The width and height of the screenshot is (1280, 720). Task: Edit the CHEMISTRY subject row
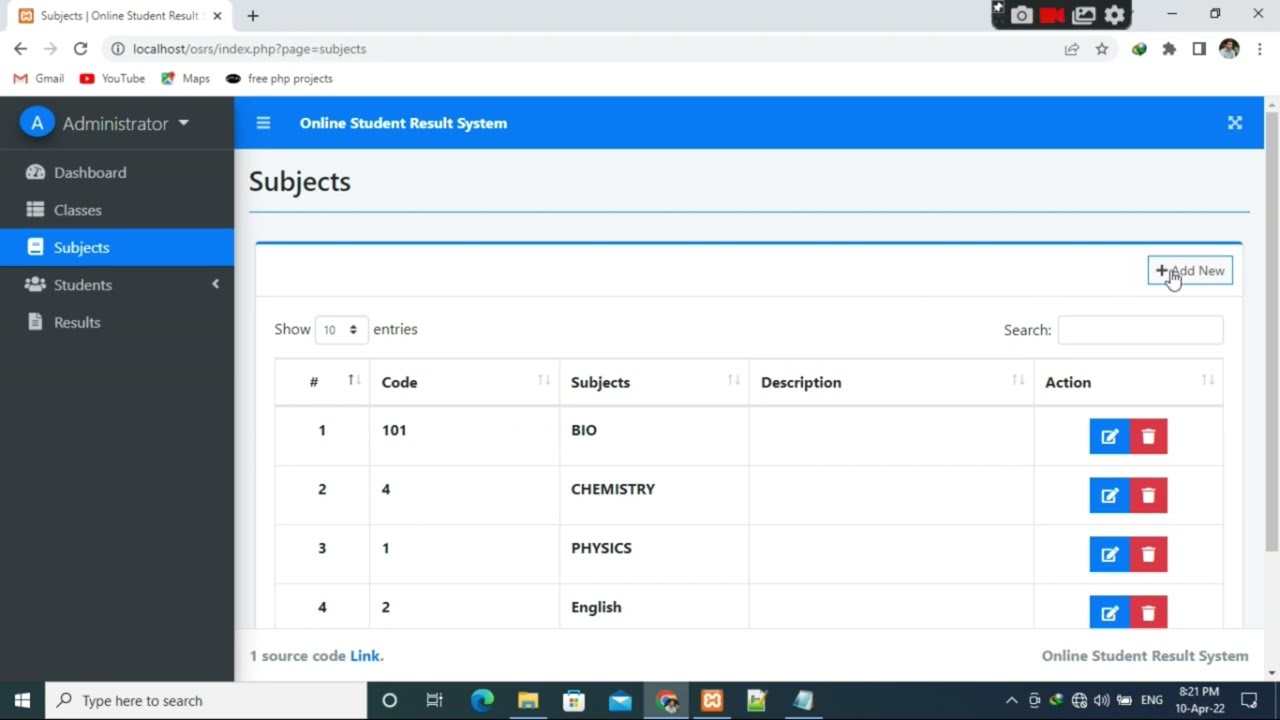pyautogui.click(x=1109, y=496)
